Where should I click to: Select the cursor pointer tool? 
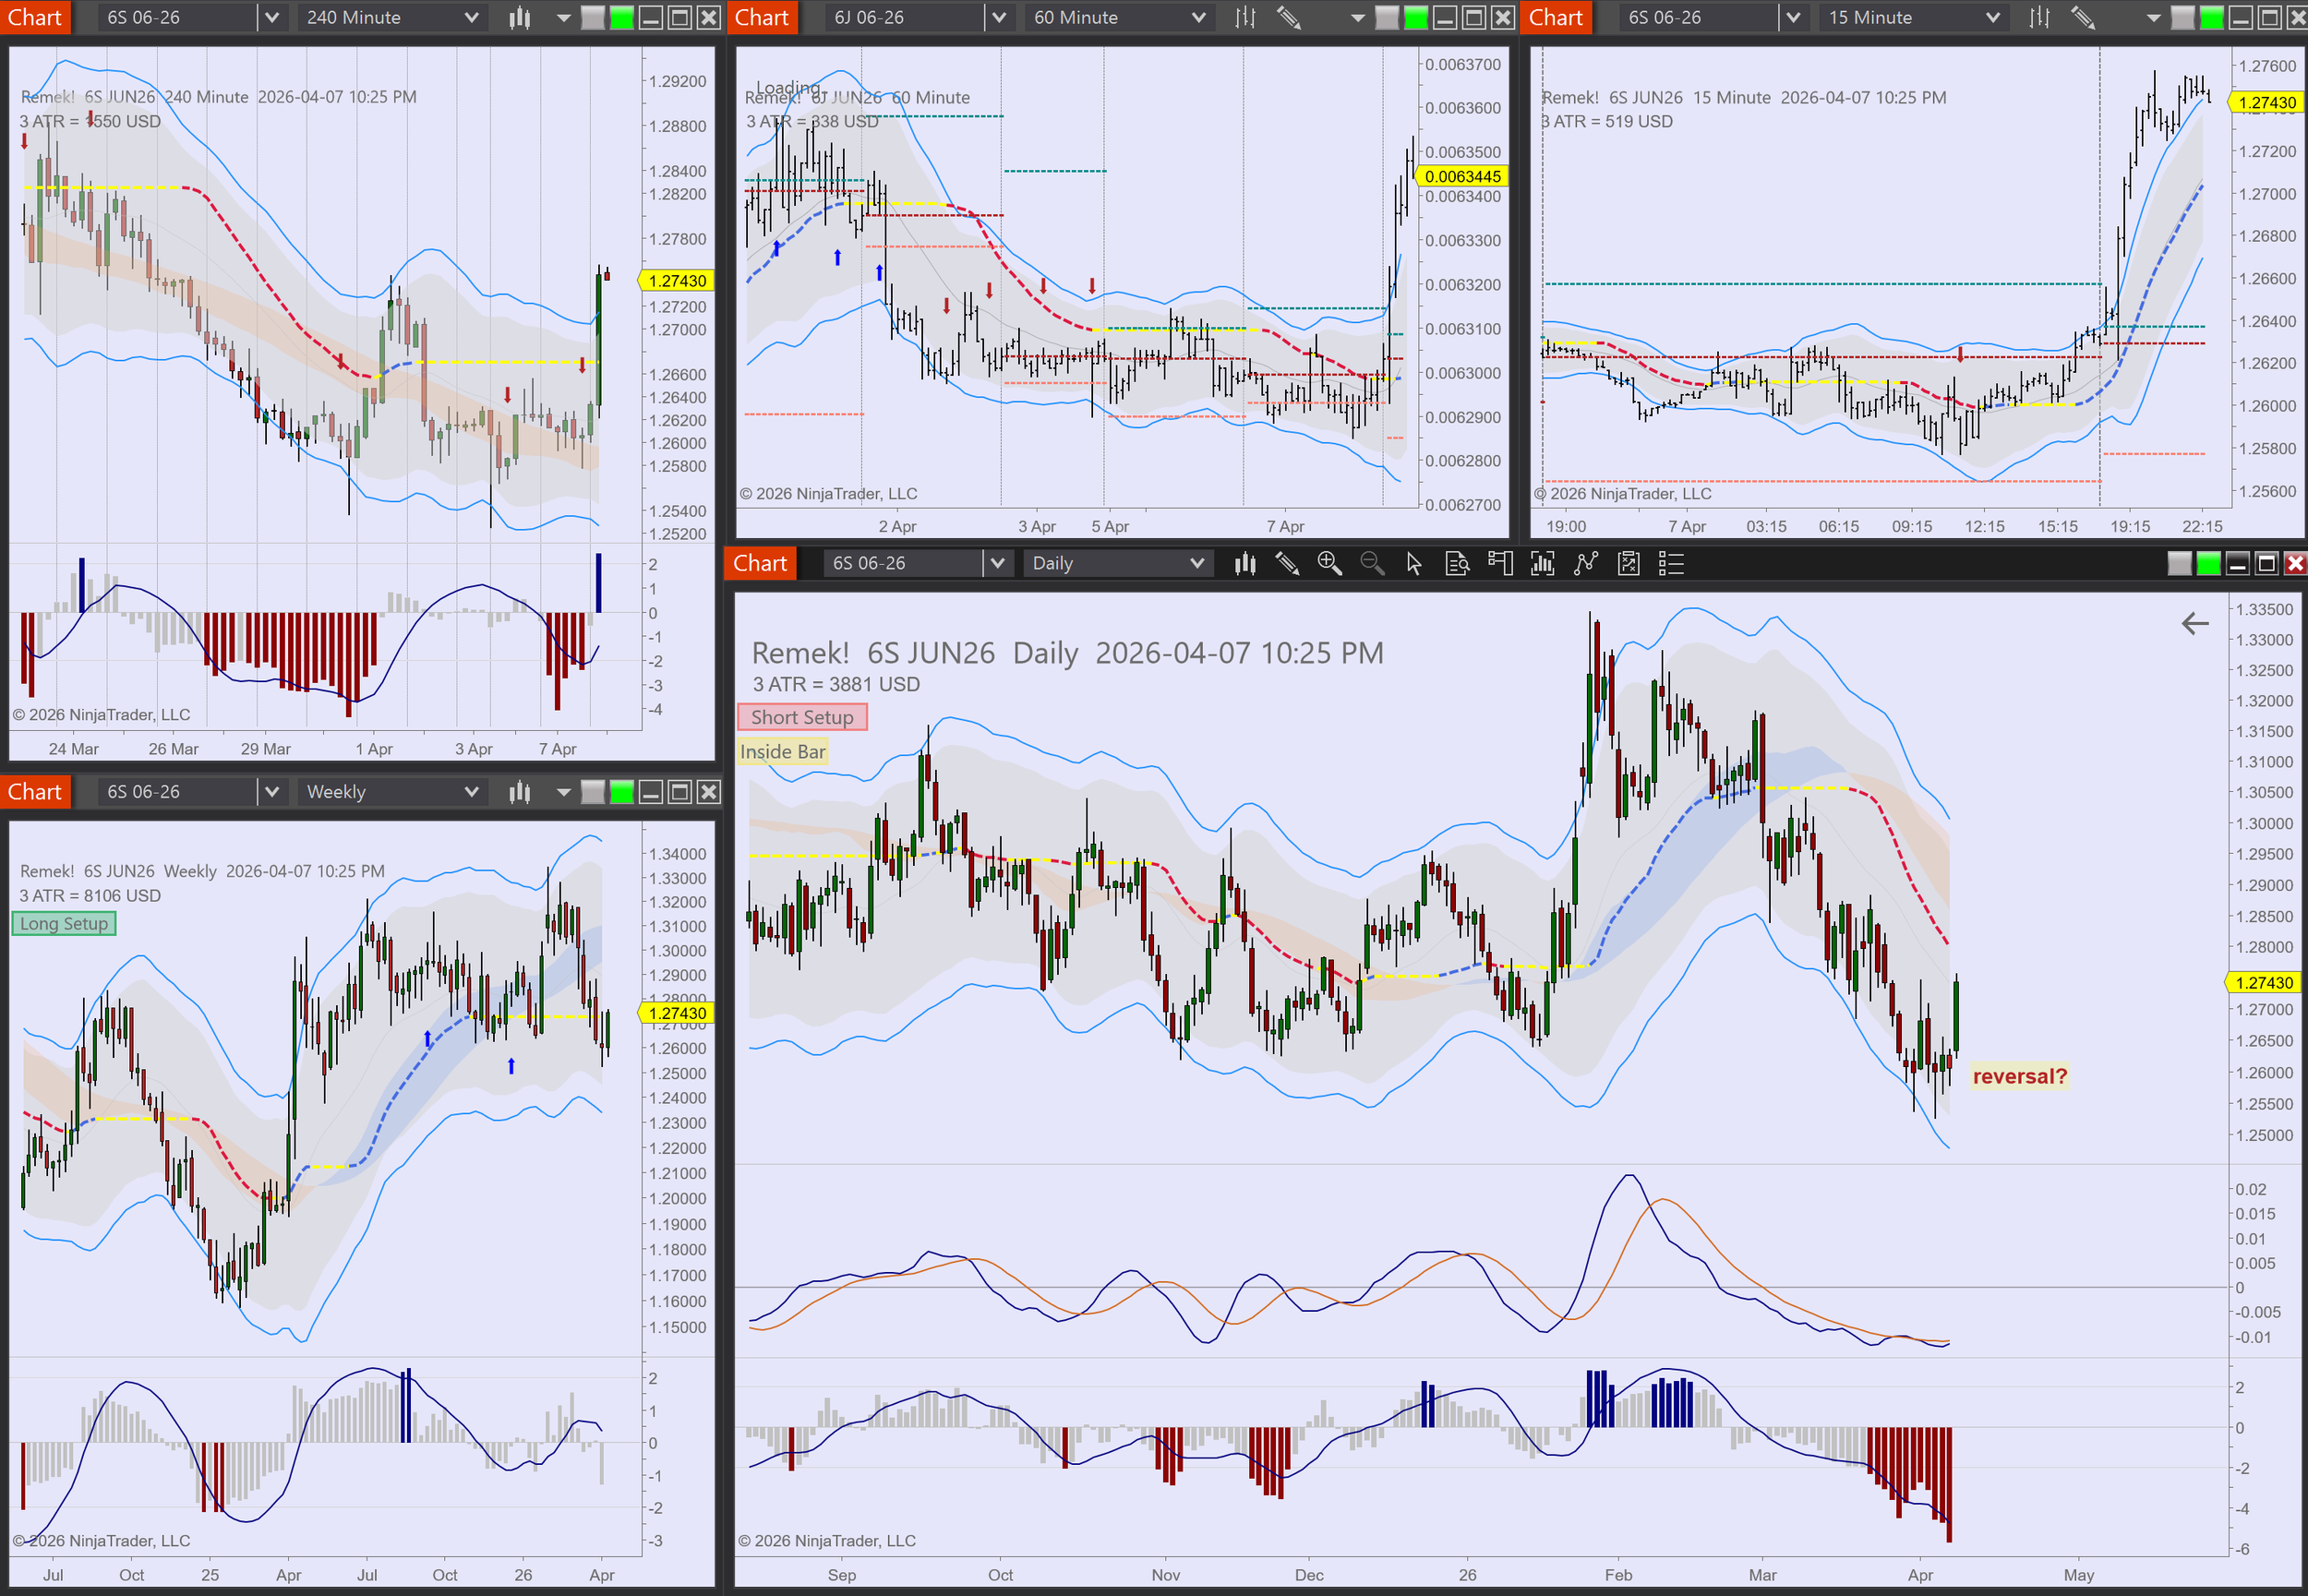pos(1413,564)
